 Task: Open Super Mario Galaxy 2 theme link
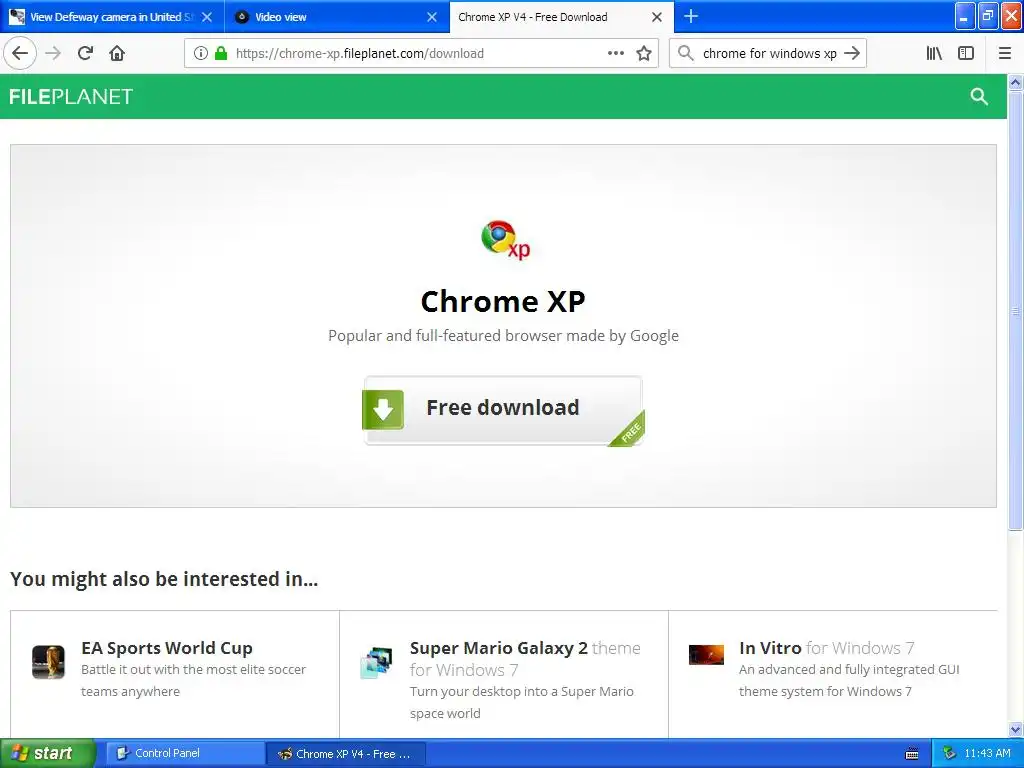point(525,659)
